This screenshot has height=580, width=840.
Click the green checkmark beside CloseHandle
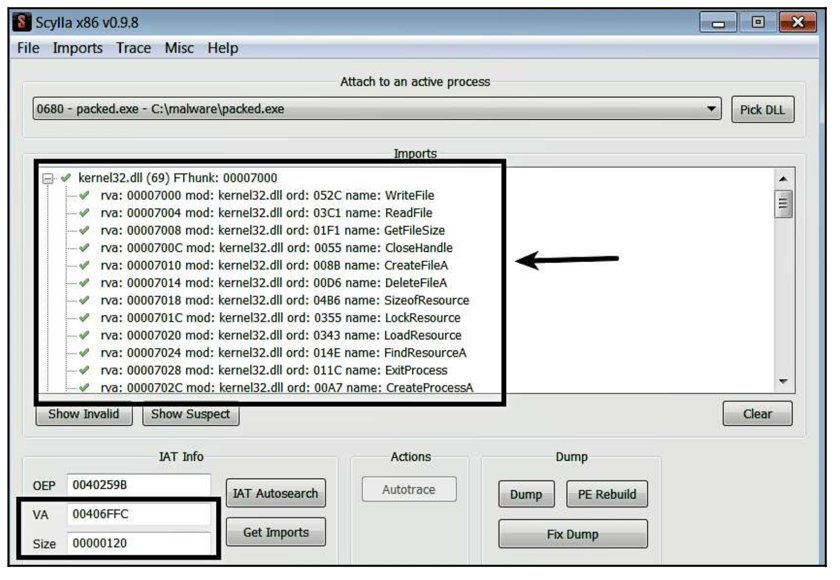click(x=84, y=247)
